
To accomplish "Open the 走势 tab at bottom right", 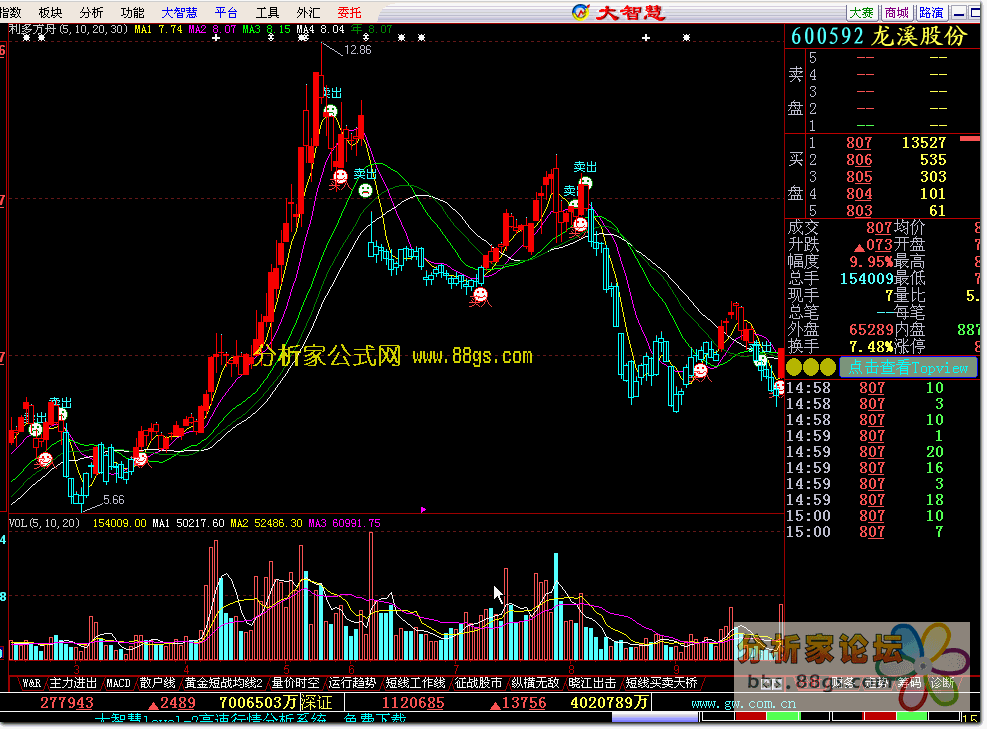I will pyautogui.click(x=876, y=683).
